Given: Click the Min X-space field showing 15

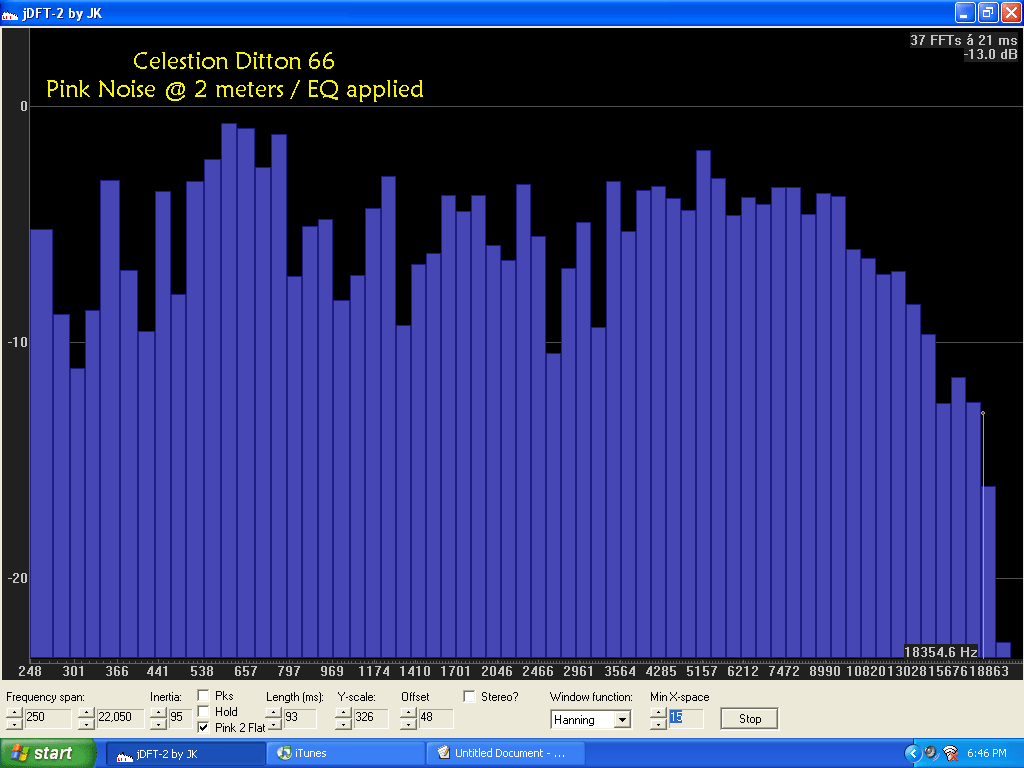Looking at the screenshot, I should point(685,718).
